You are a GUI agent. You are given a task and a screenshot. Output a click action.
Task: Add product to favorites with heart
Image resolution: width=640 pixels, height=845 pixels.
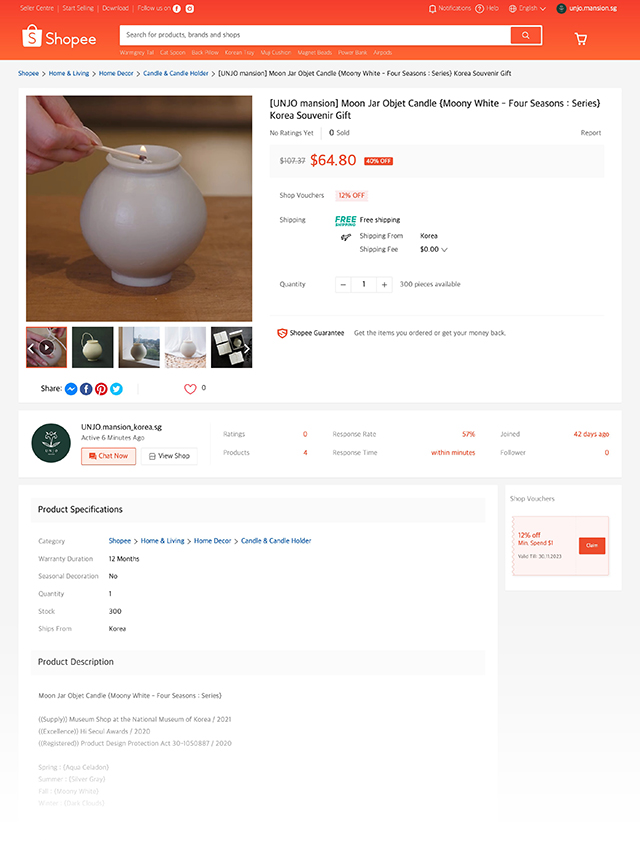(x=190, y=389)
